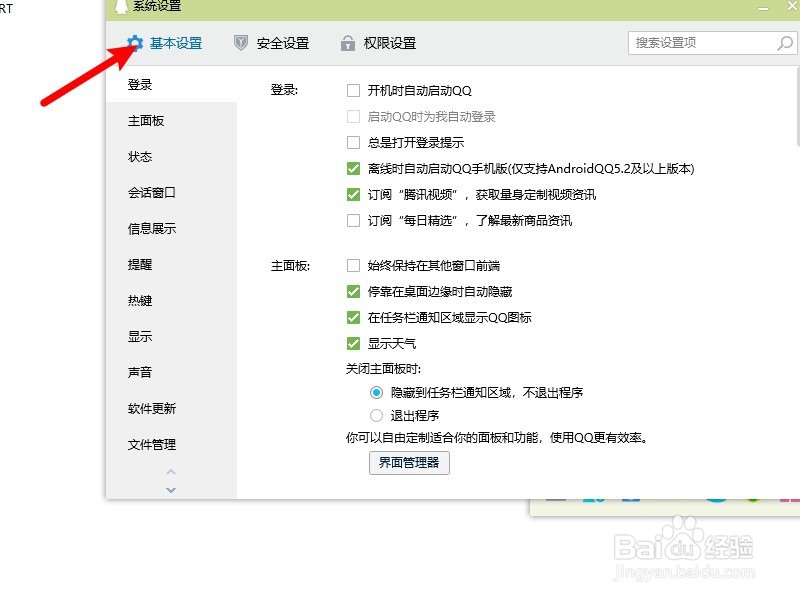The image size is (800, 600).
Task: Select 登录 in the left sidebar
Action: (171, 85)
